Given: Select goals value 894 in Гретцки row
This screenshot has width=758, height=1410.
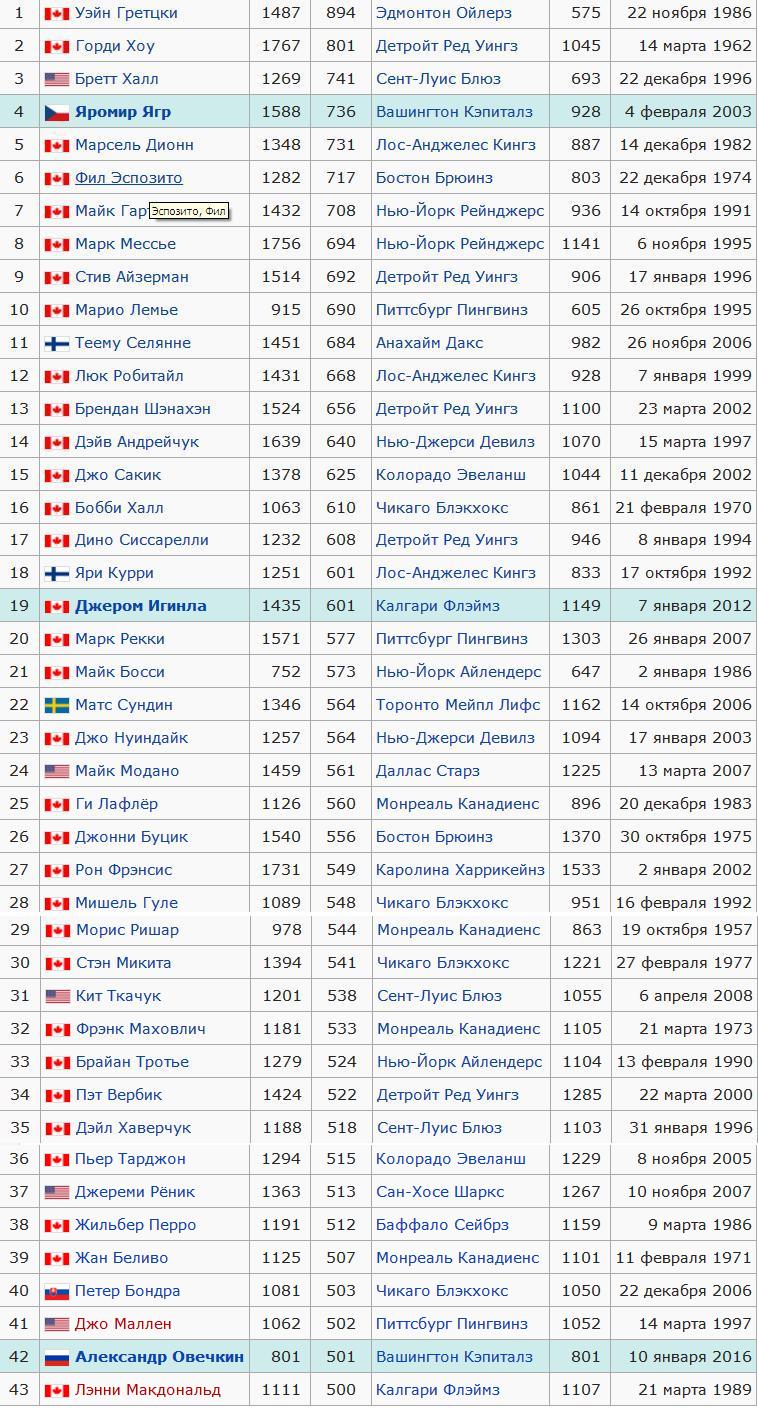Looking at the screenshot, I should [x=341, y=13].
